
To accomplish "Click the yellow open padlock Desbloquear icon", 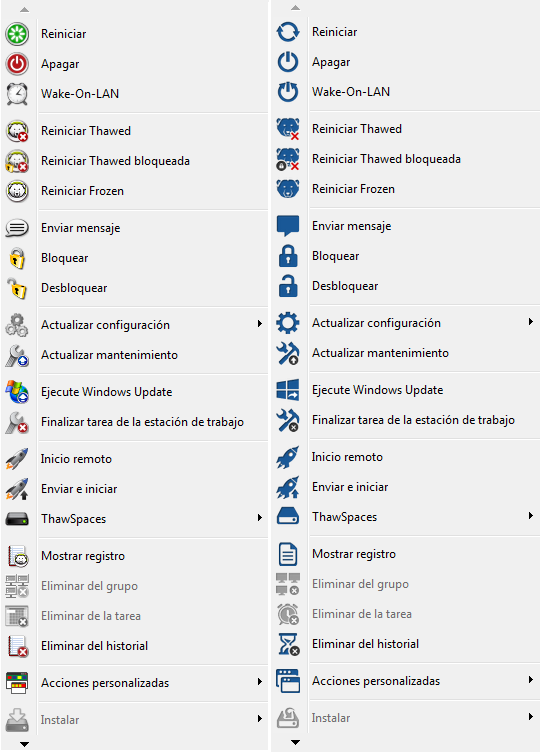I will point(17,288).
